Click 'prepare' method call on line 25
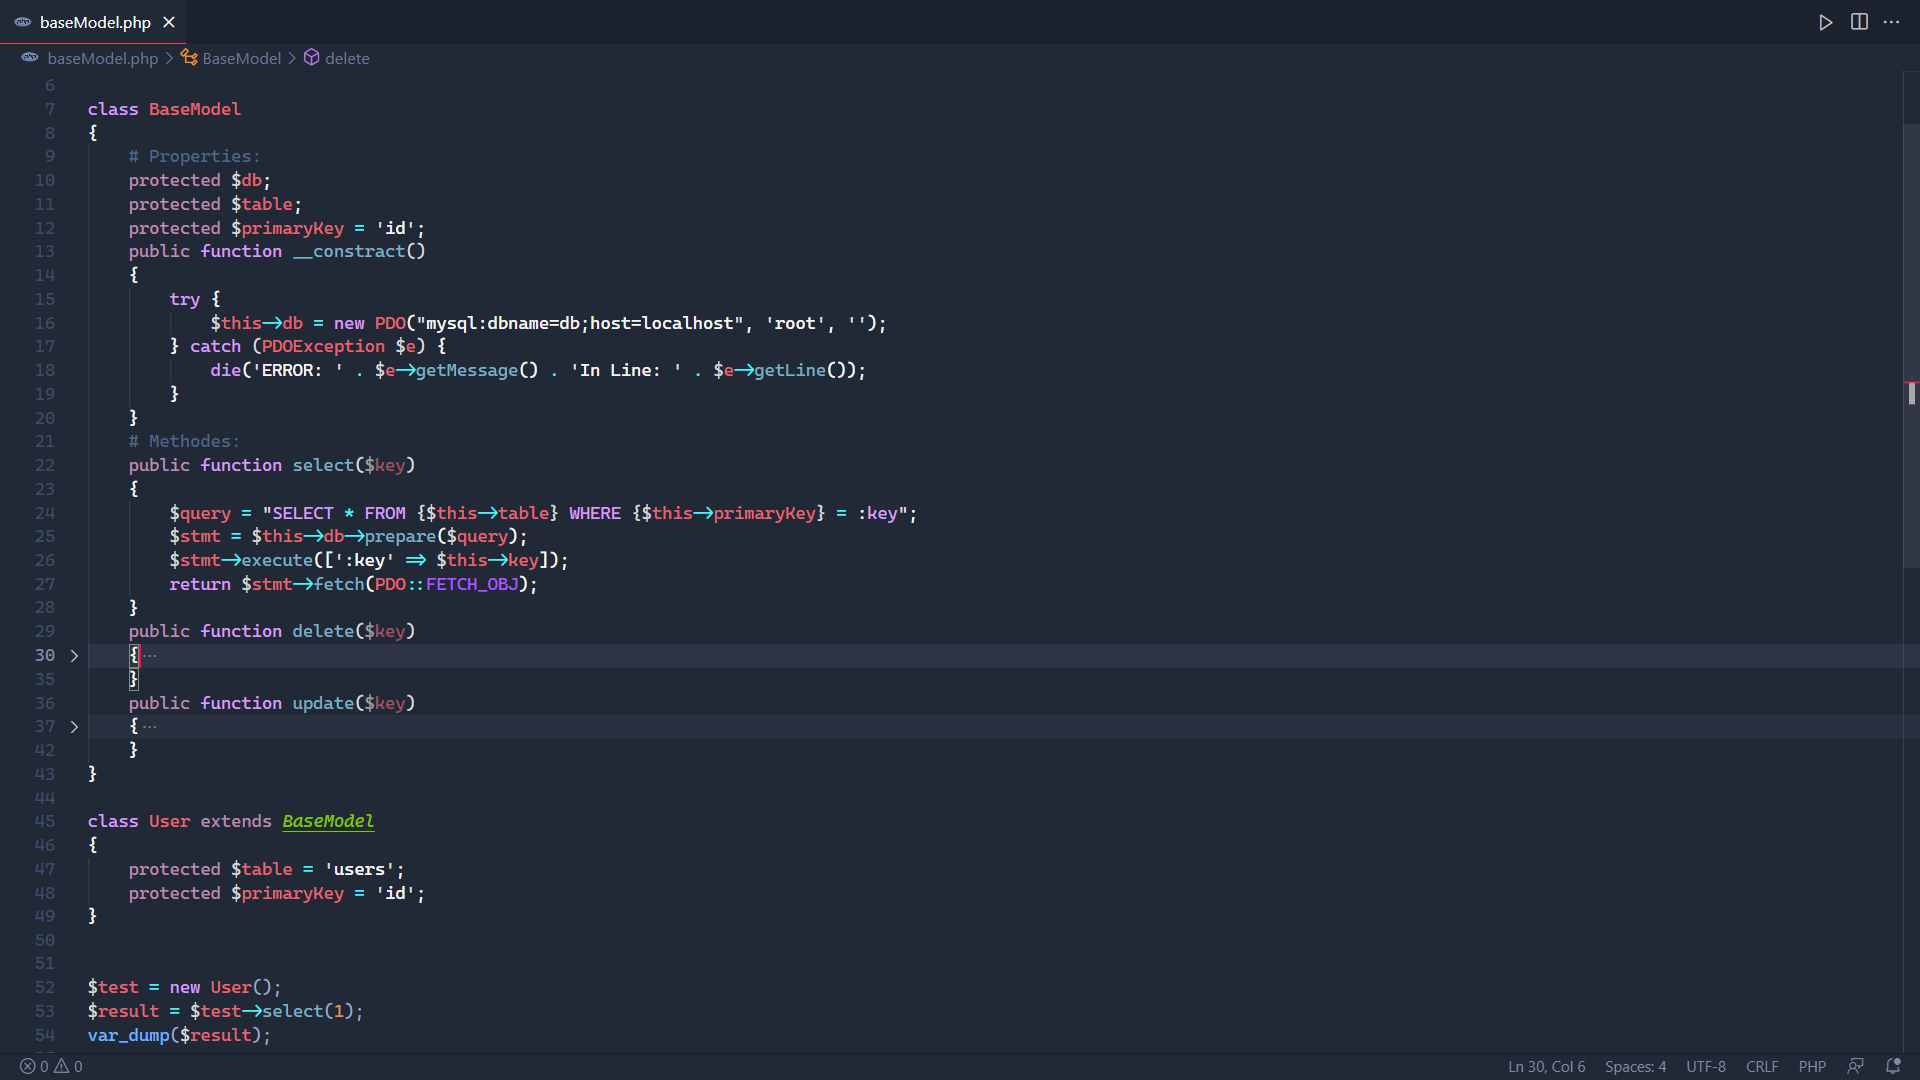The height and width of the screenshot is (1080, 1920). click(400, 536)
